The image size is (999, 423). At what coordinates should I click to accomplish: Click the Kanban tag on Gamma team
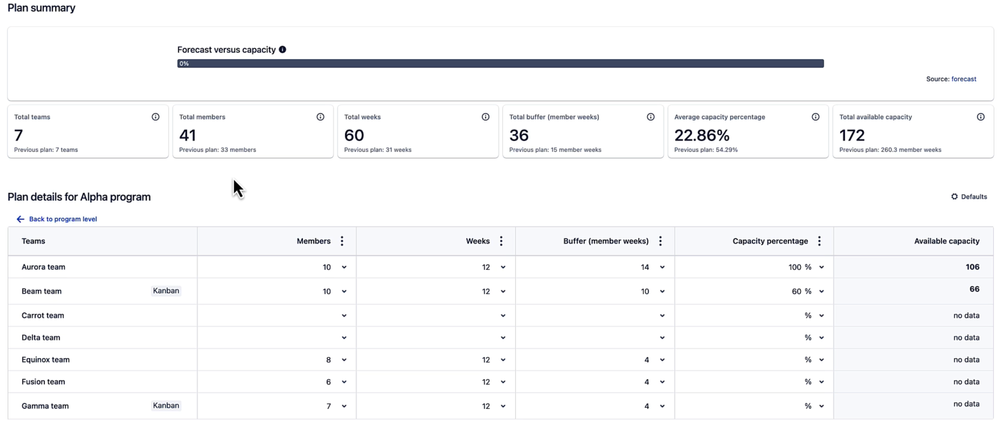point(166,405)
